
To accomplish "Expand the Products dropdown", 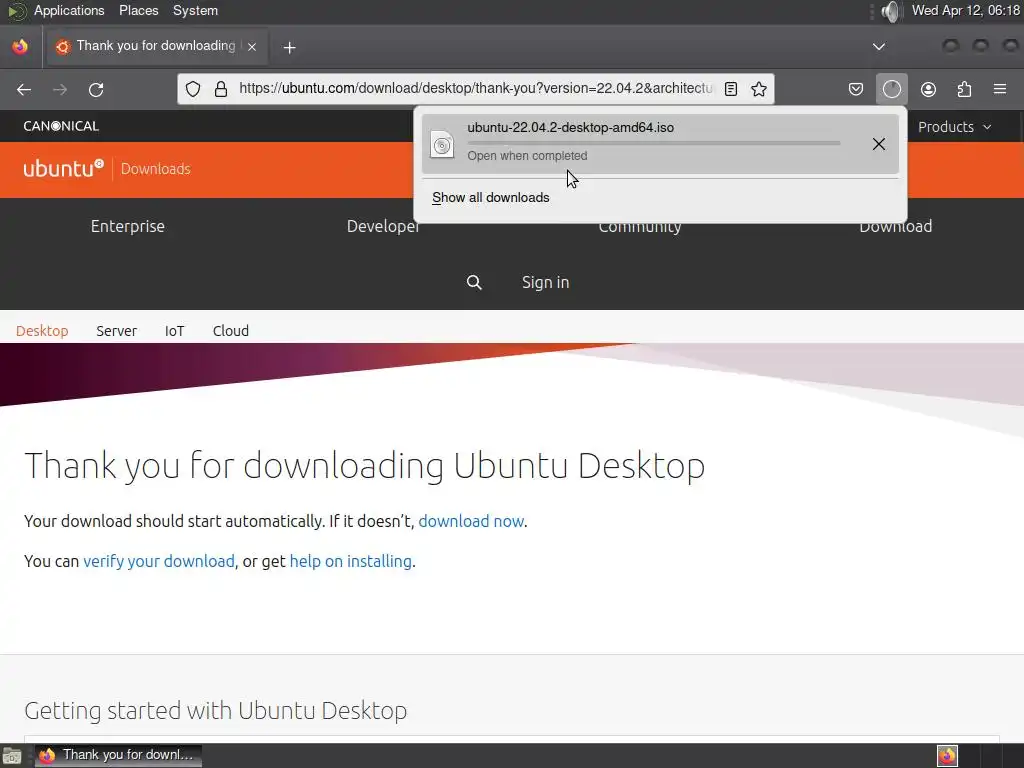I will point(954,127).
